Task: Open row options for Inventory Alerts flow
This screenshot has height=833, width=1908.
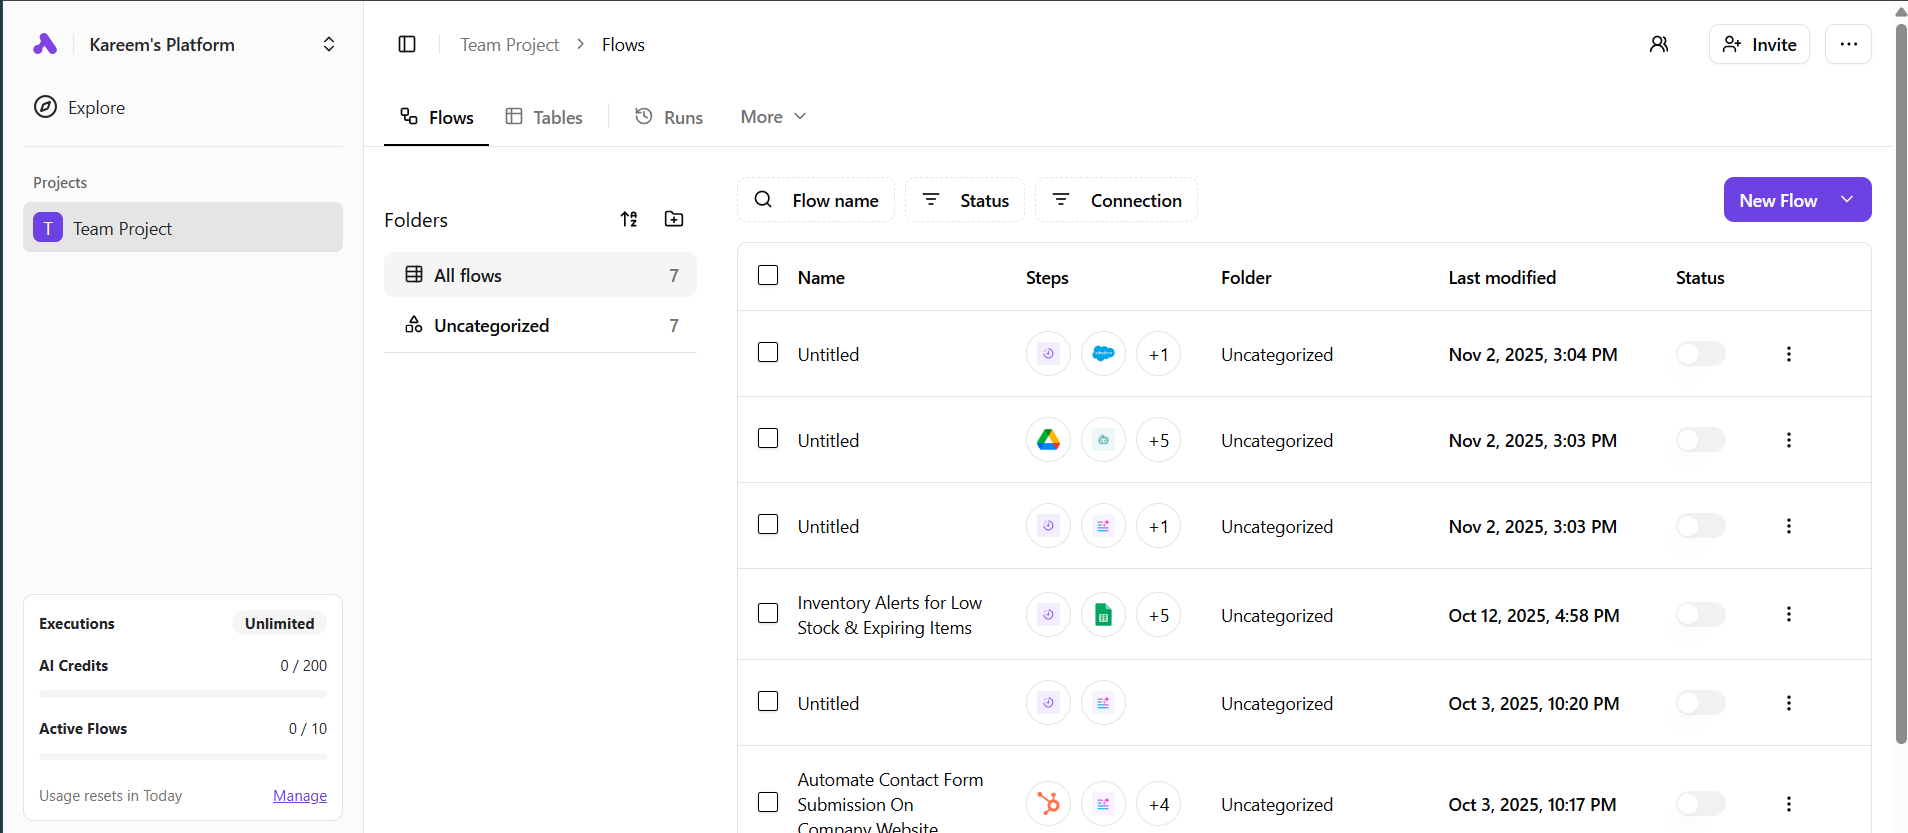Action: pyautogui.click(x=1788, y=615)
